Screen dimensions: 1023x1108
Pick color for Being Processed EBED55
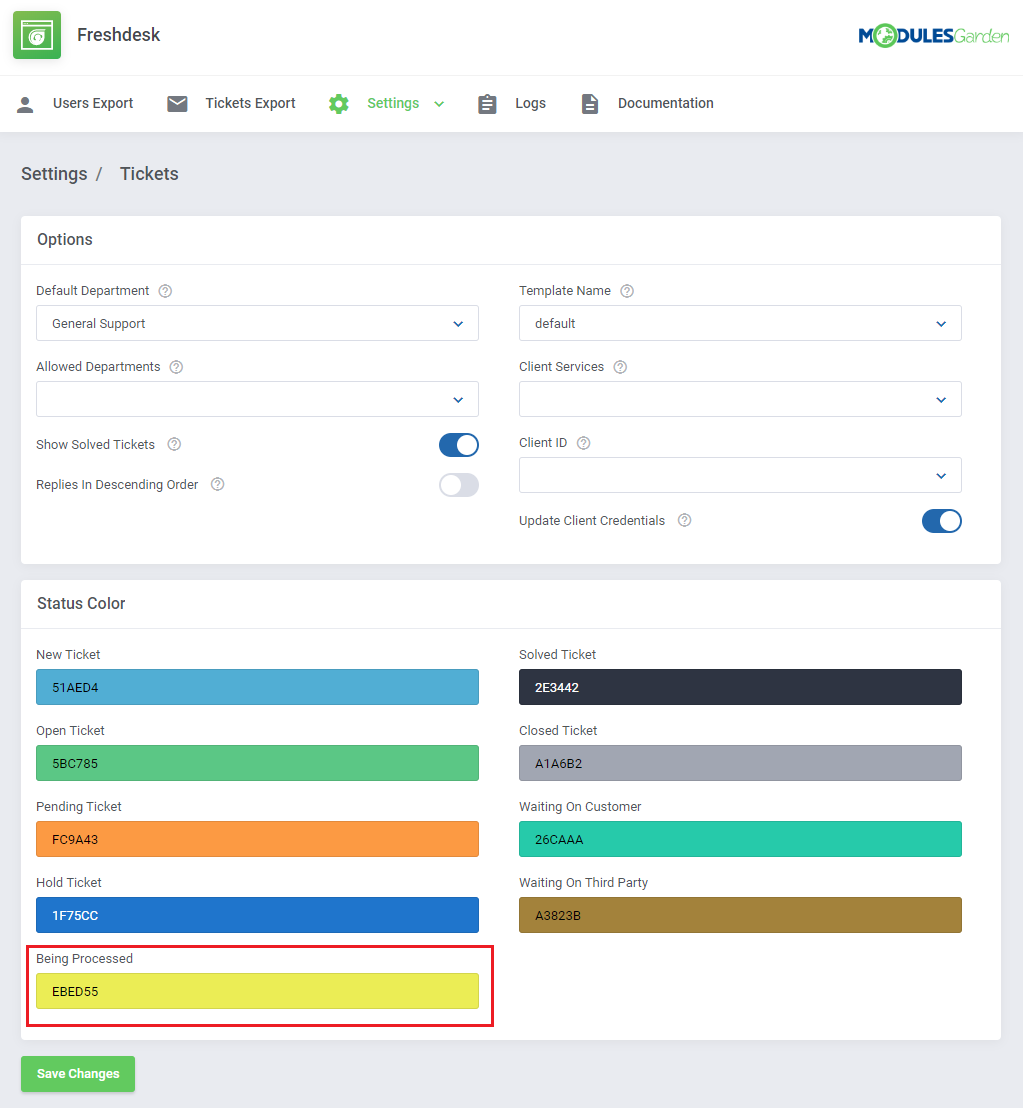pos(257,991)
